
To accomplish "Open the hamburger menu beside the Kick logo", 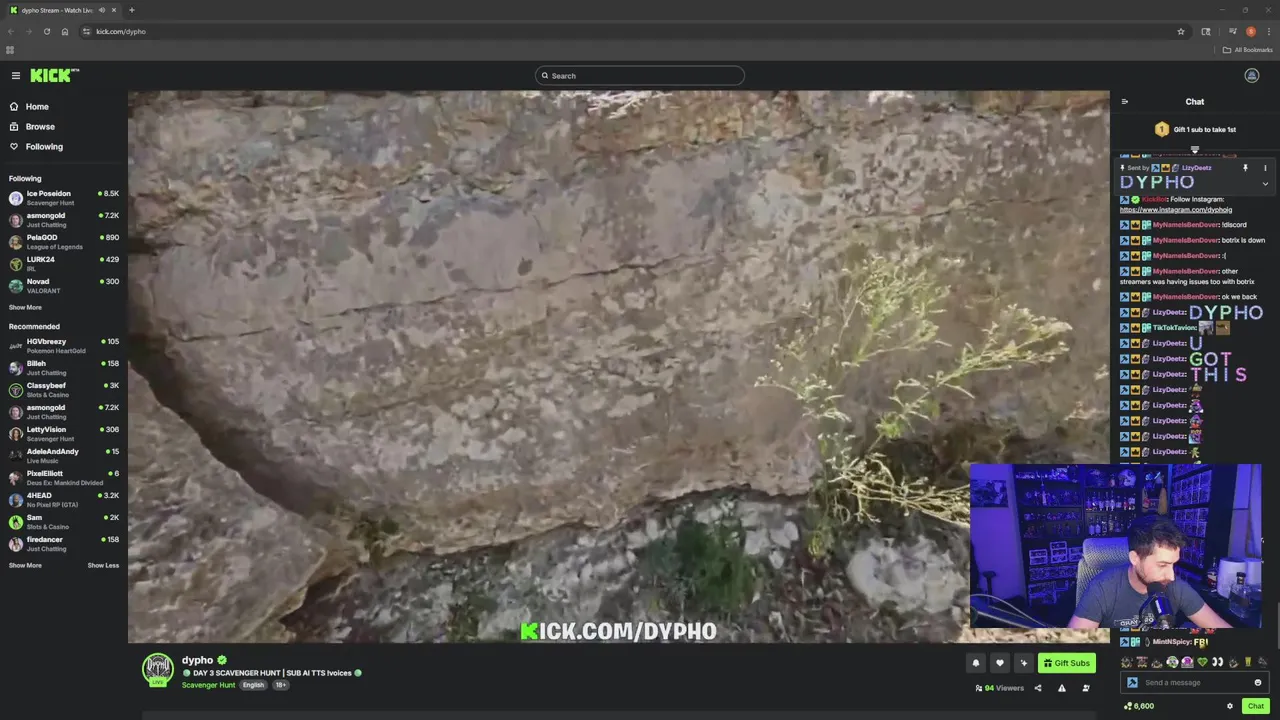I will [15, 75].
